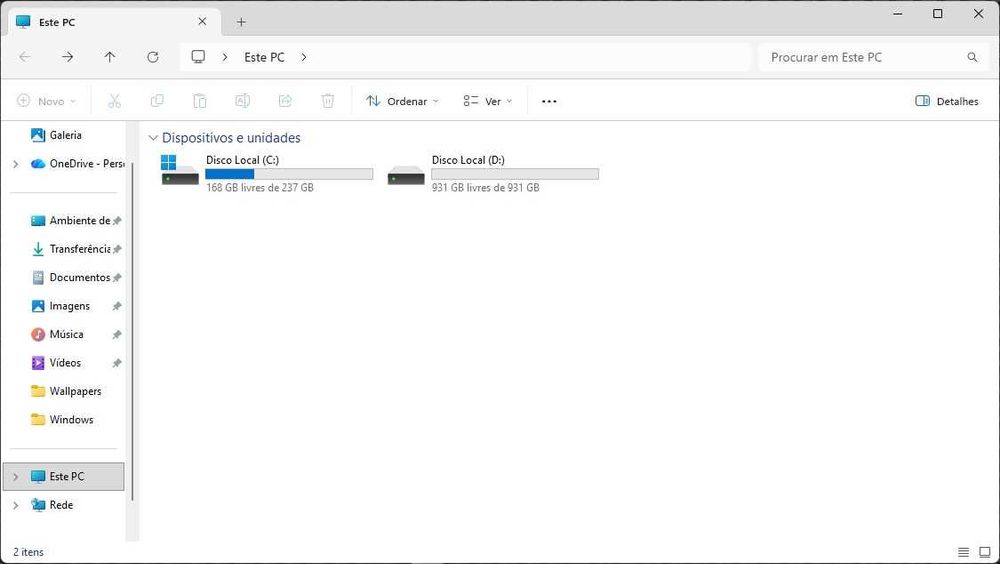Go back with the left arrow
1000x564 pixels.
pyautogui.click(x=24, y=57)
